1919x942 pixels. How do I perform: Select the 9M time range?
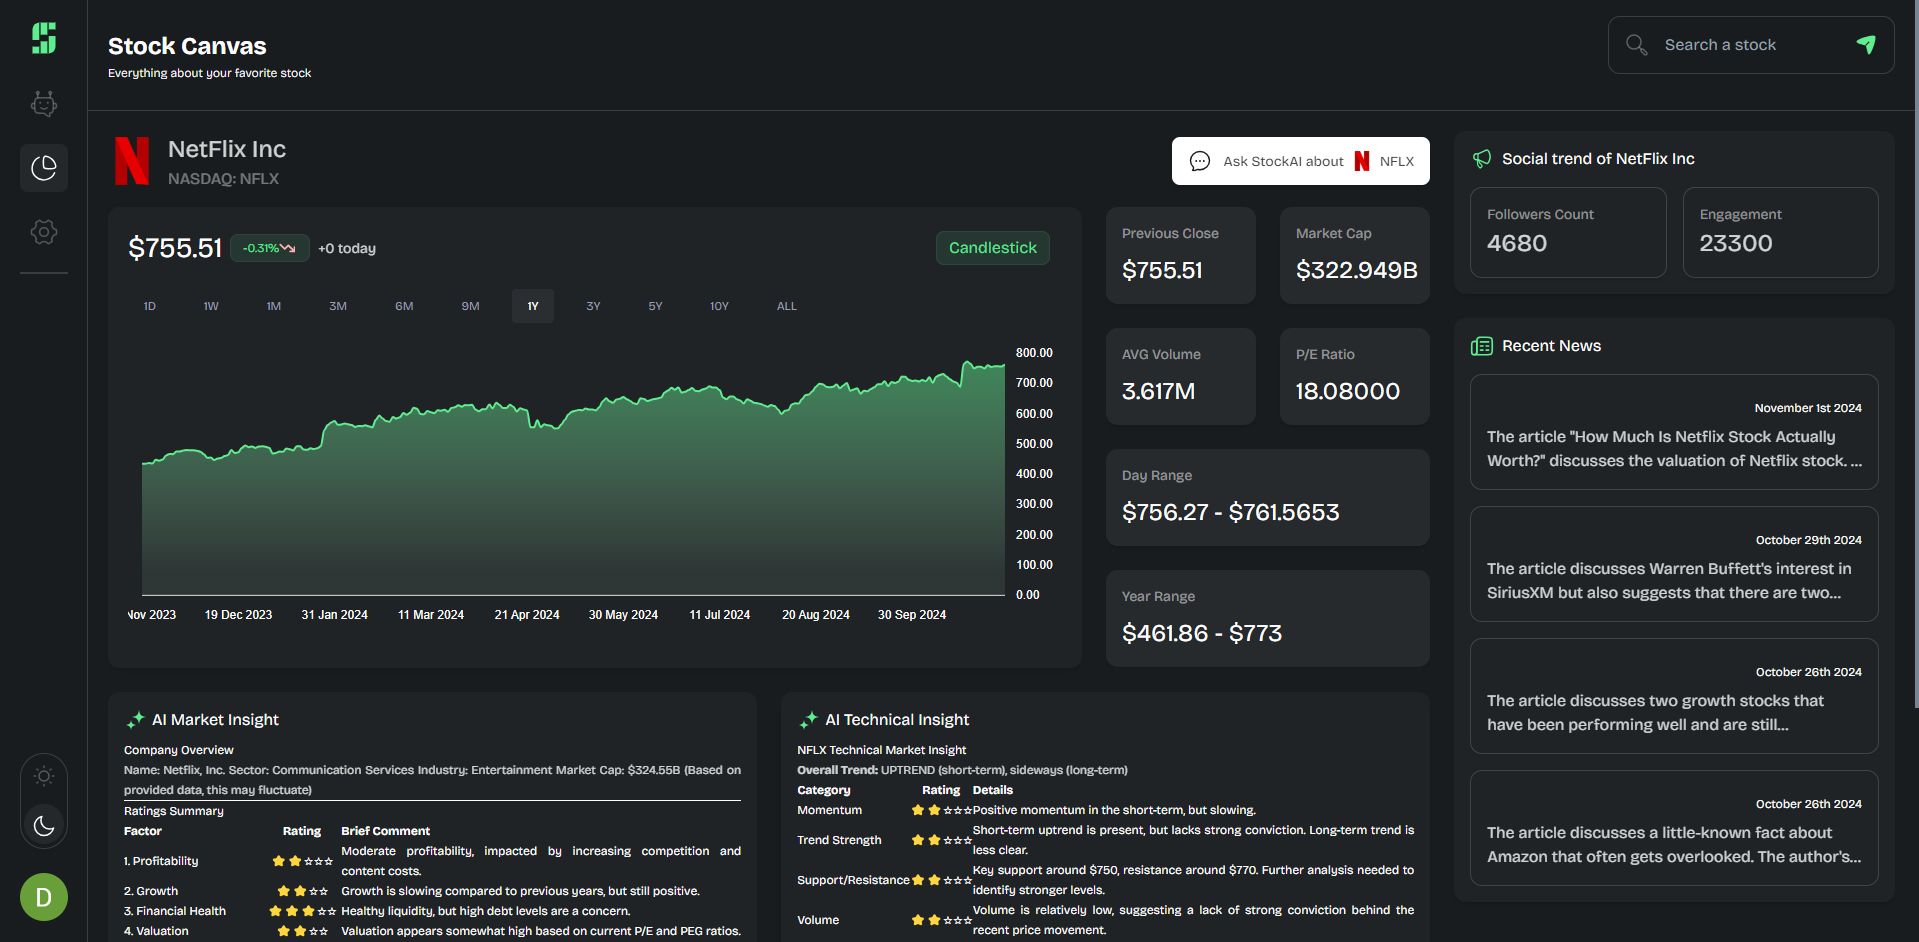pyautogui.click(x=470, y=306)
